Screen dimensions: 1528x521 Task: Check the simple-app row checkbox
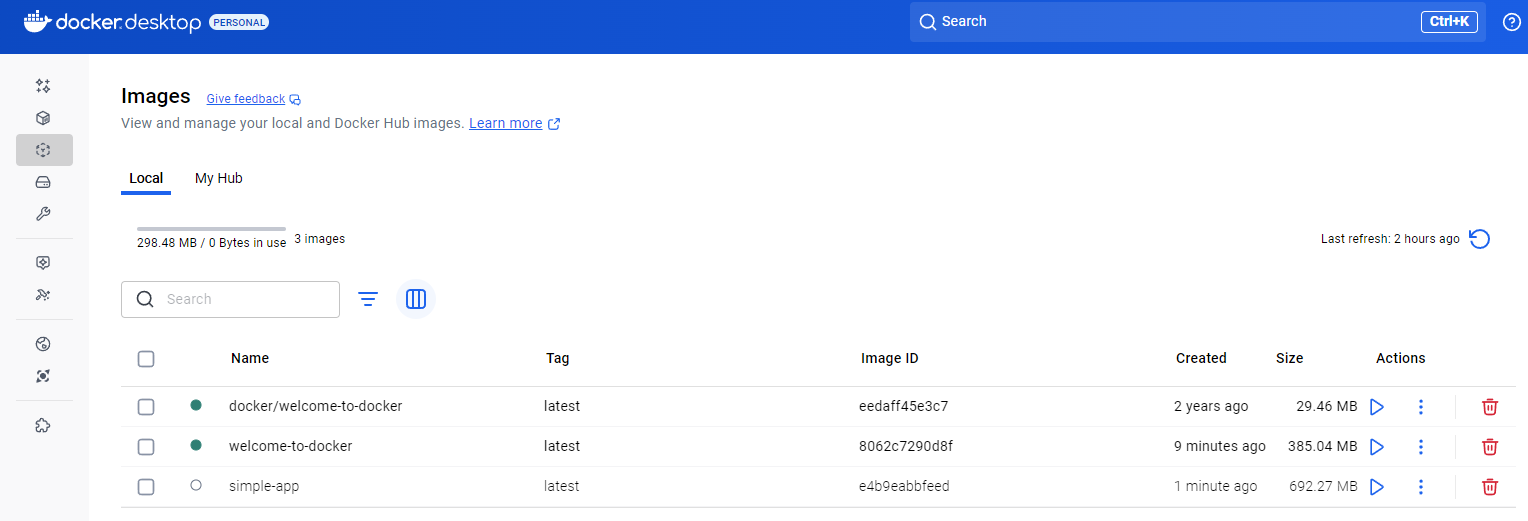click(x=146, y=487)
